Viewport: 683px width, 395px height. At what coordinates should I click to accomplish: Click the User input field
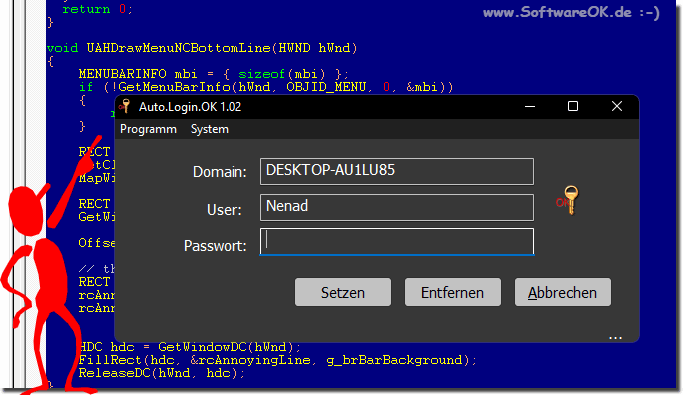click(x=397, y=207)
